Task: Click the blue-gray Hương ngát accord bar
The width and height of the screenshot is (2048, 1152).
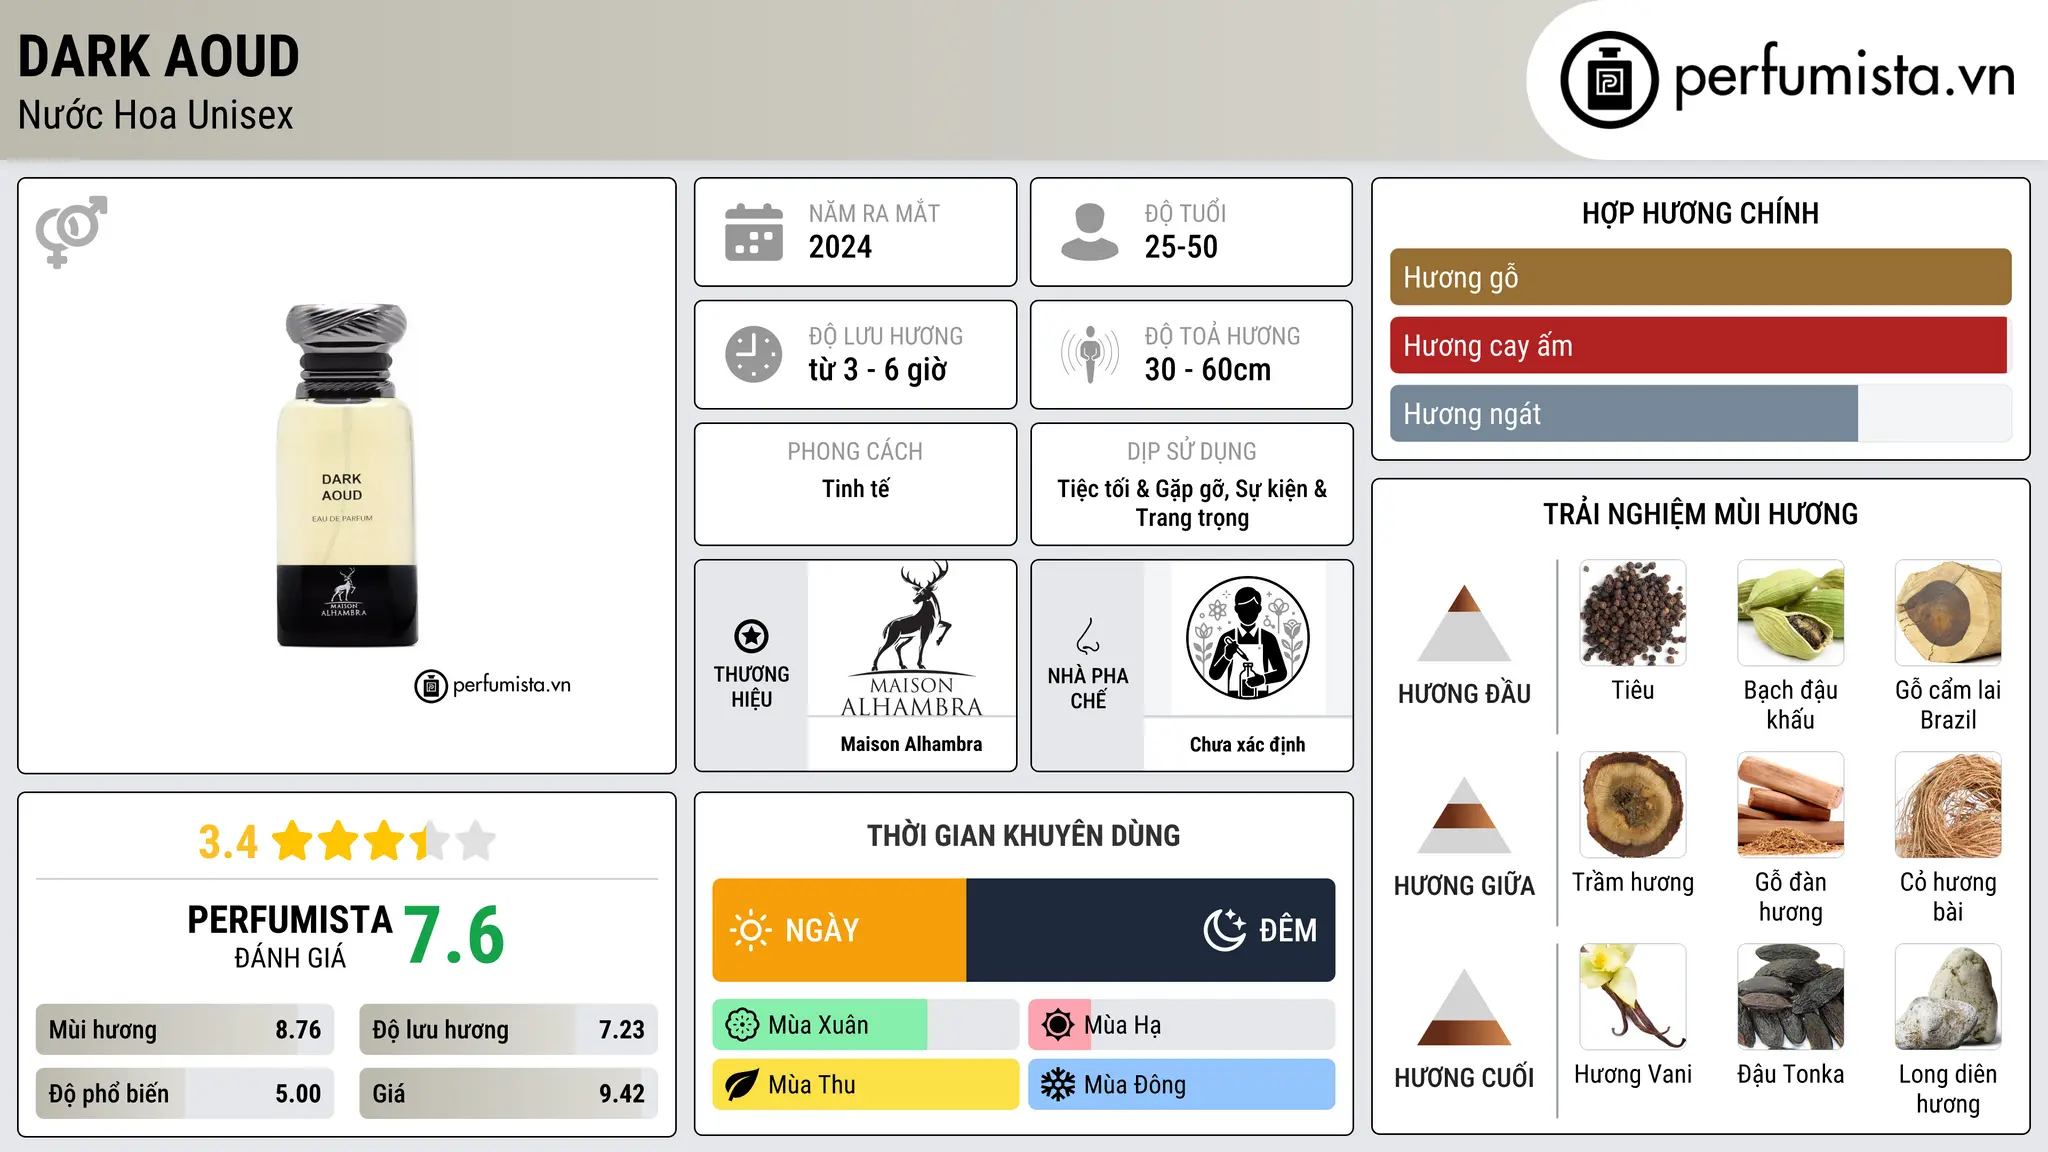Action: coord(1624,413)
